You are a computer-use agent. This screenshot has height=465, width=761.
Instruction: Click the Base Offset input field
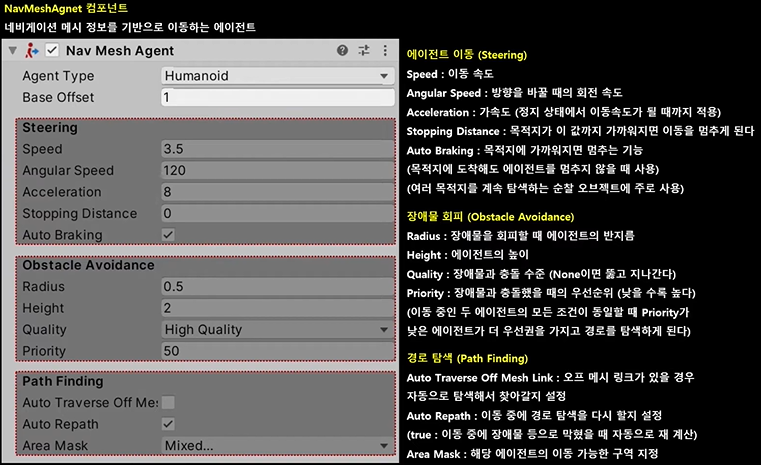(x=277, y=97)
